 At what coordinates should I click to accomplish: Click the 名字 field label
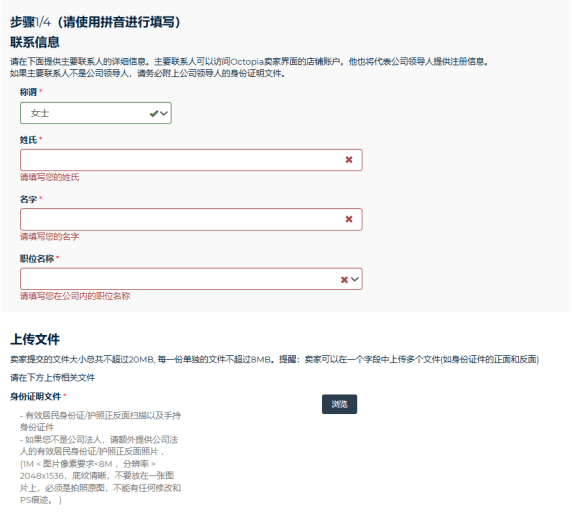[x=28, y=199]
